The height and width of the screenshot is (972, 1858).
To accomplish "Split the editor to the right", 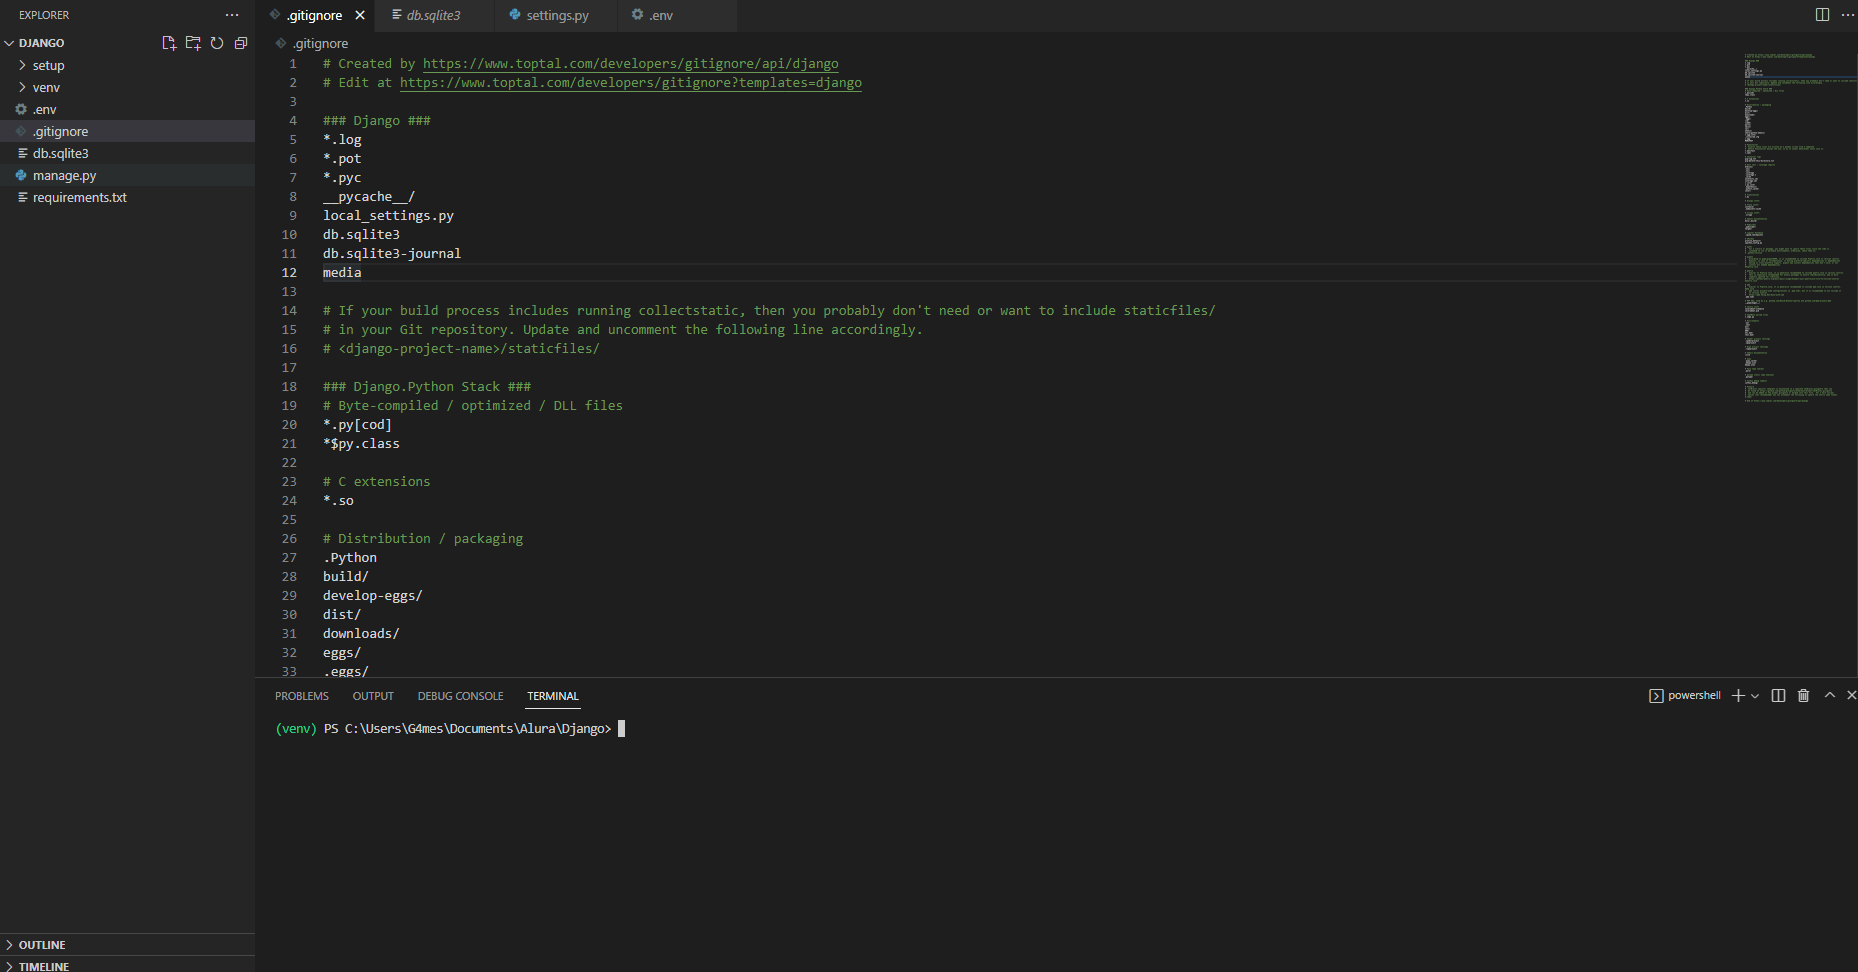I will 1822,15.
